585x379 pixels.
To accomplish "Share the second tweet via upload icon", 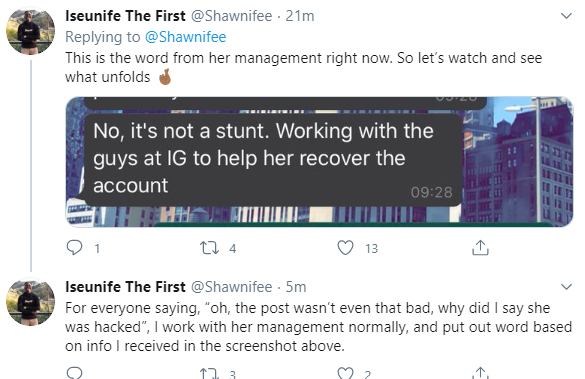I will (x=480, y=373).
